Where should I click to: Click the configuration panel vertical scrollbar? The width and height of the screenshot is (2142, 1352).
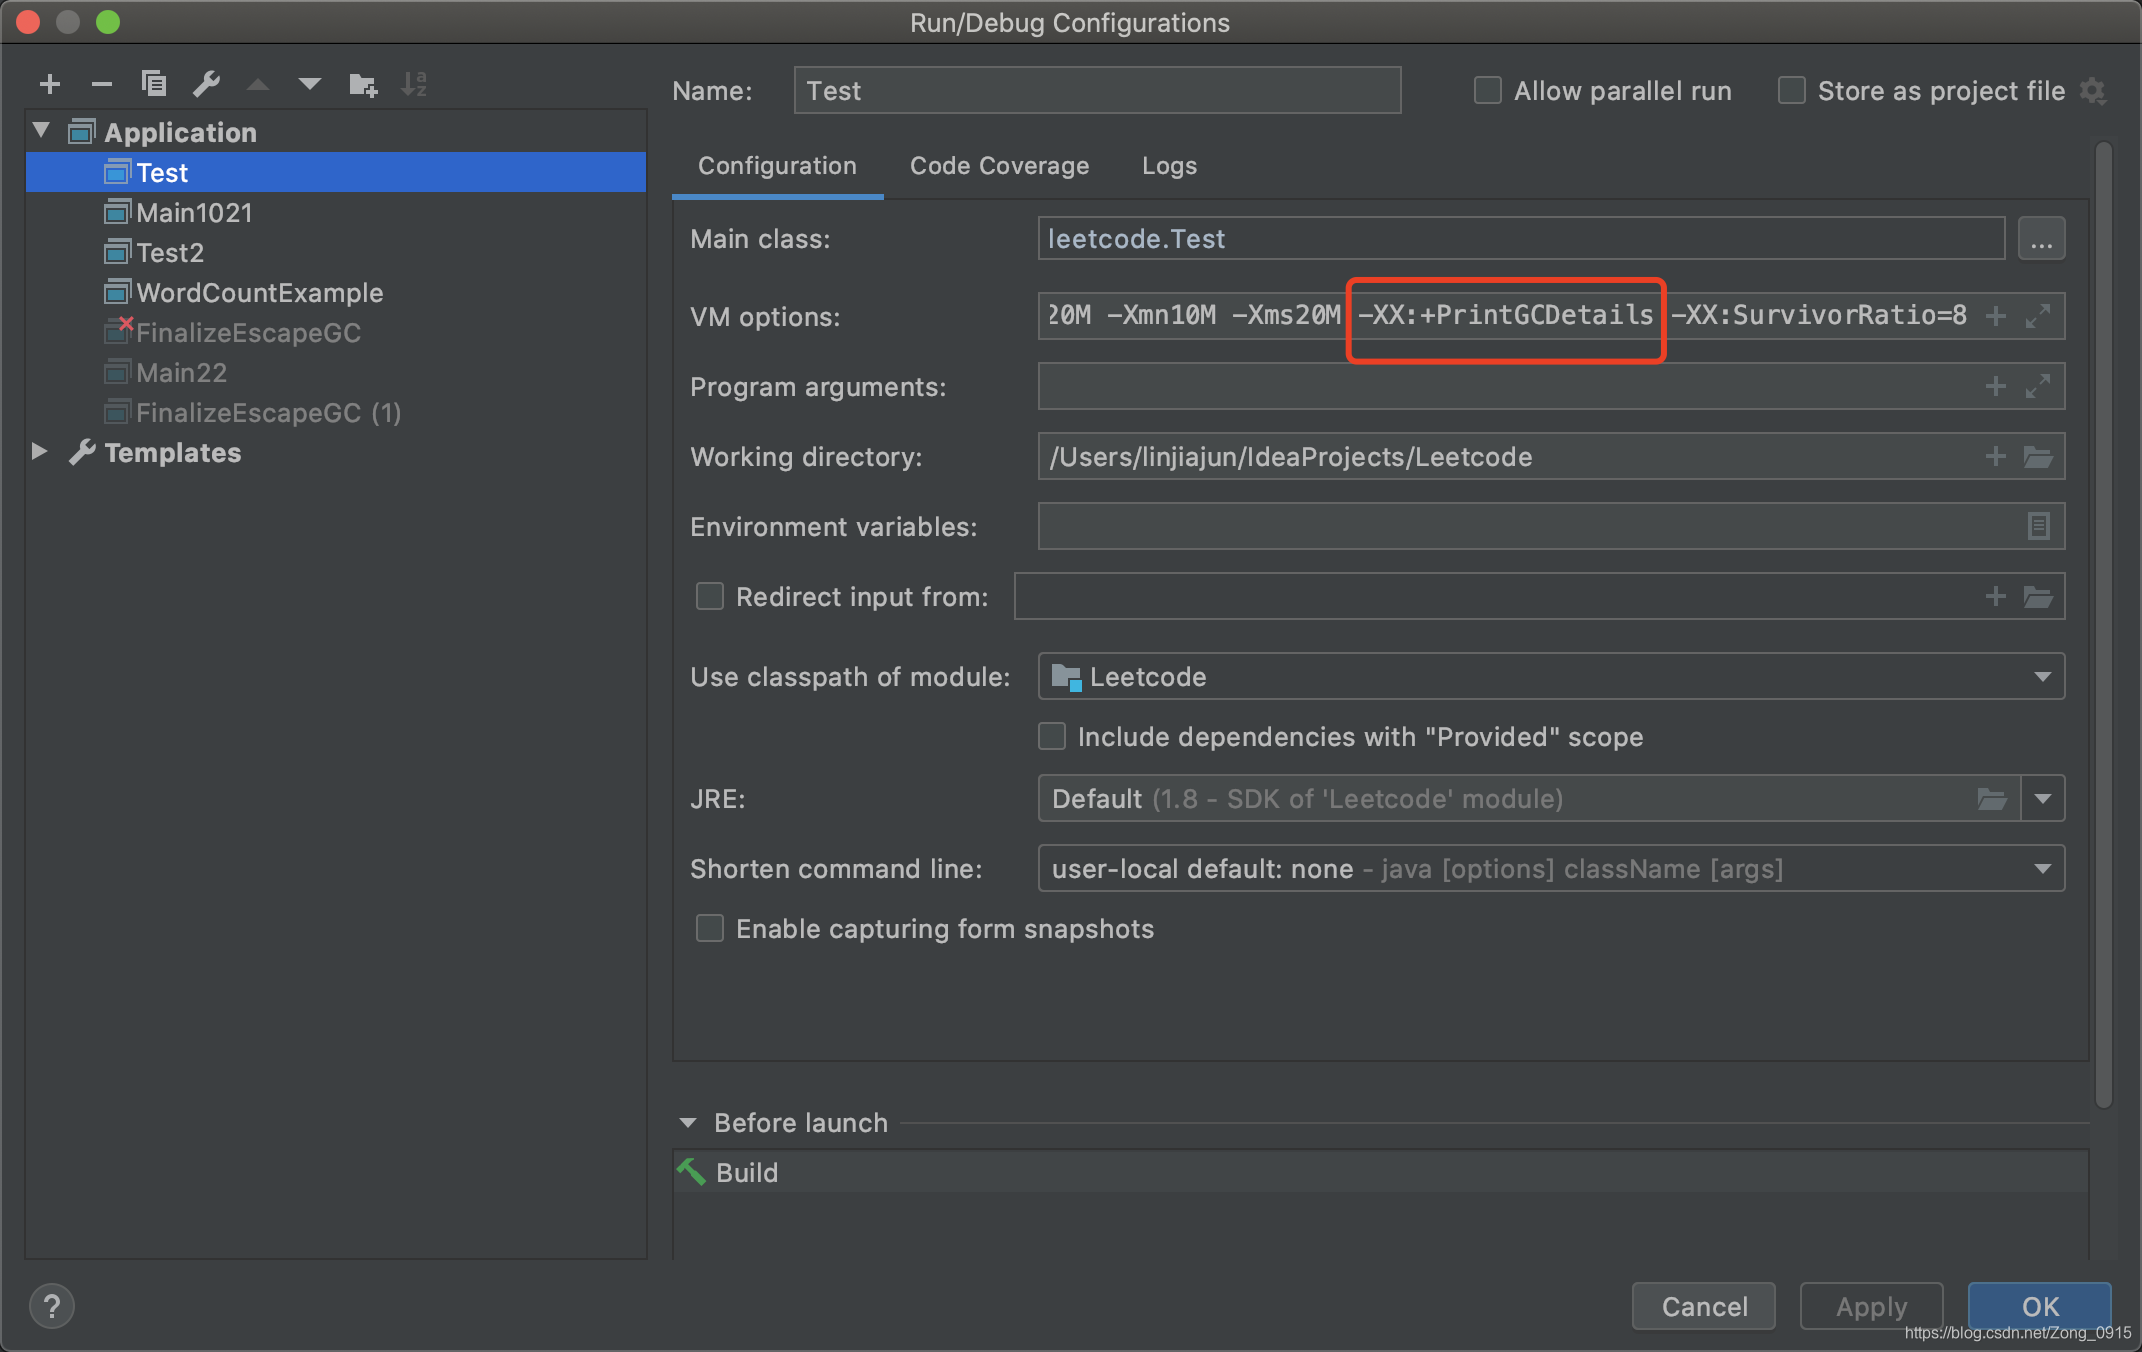[2103, 624]
